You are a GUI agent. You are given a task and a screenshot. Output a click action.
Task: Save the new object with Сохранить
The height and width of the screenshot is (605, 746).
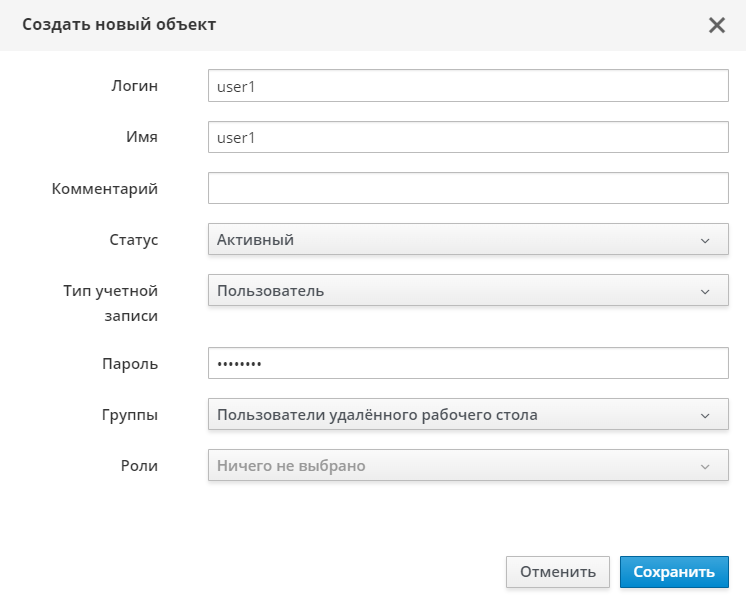(674, 572)
